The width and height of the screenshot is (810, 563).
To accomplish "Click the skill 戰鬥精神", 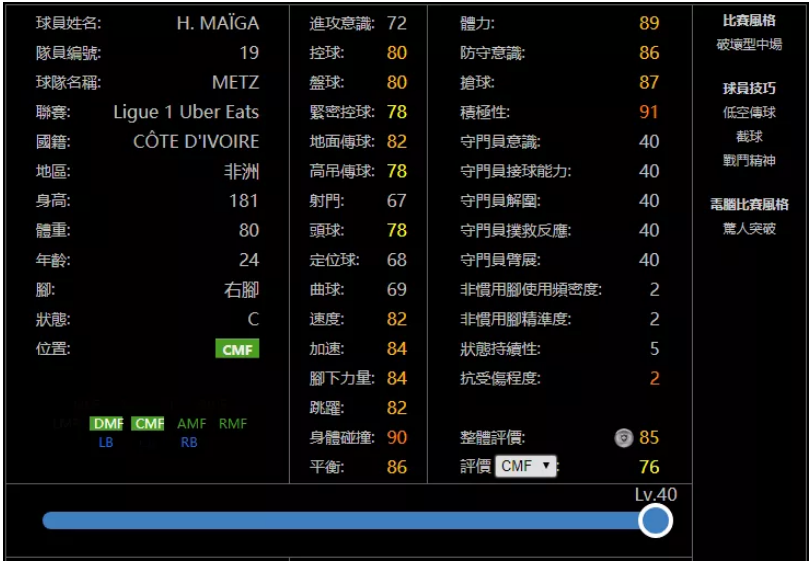I will coord(749,161).
